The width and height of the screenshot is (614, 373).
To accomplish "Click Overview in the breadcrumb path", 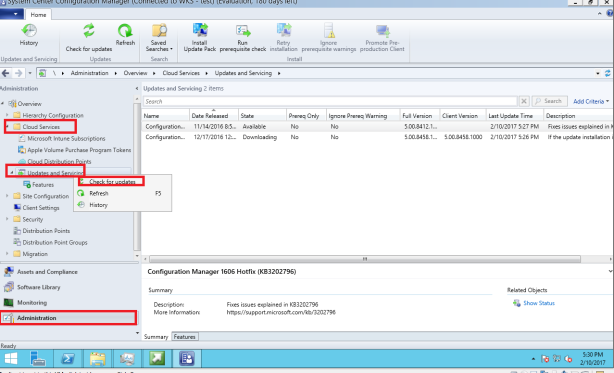I will tap(135, 73).
